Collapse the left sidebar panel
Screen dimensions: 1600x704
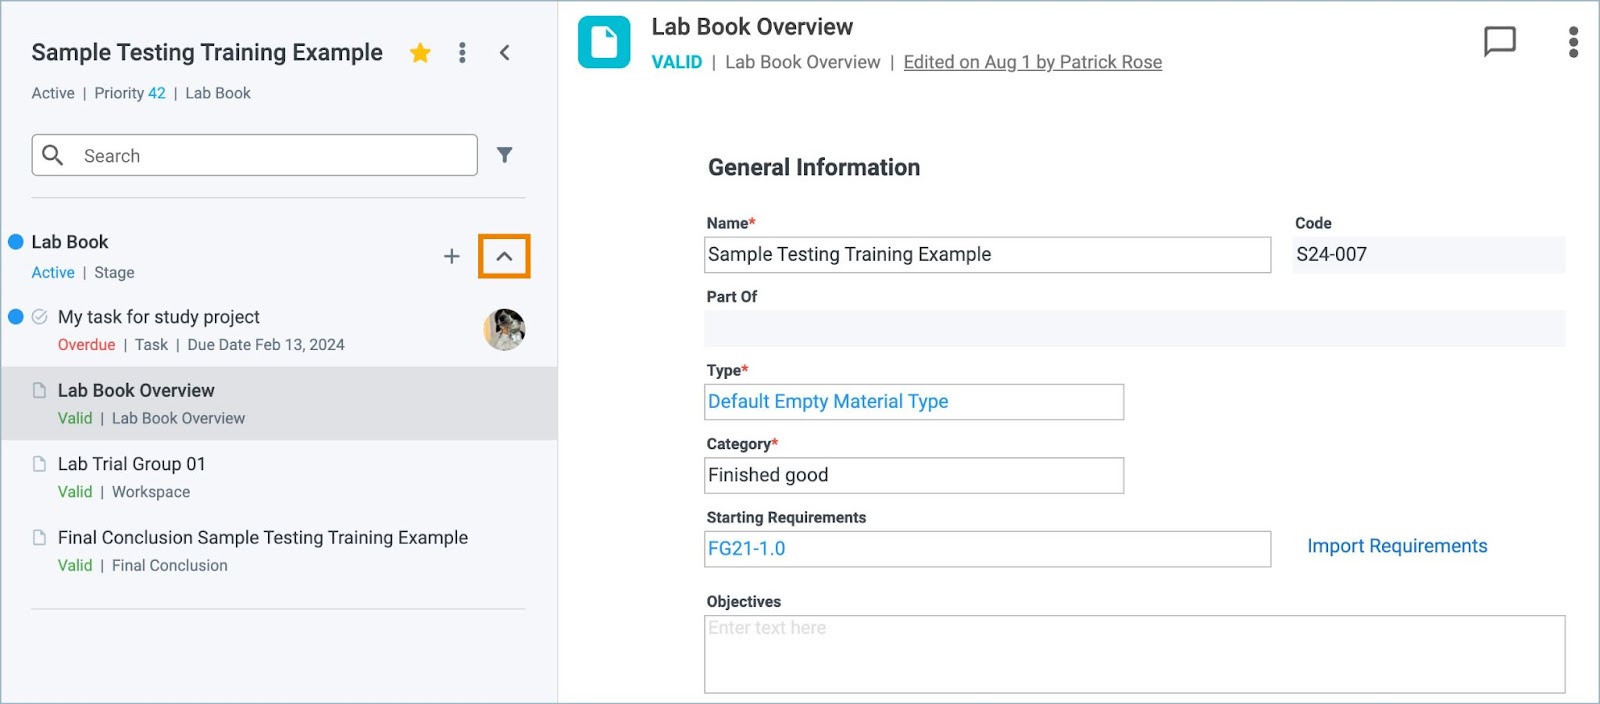505,52
